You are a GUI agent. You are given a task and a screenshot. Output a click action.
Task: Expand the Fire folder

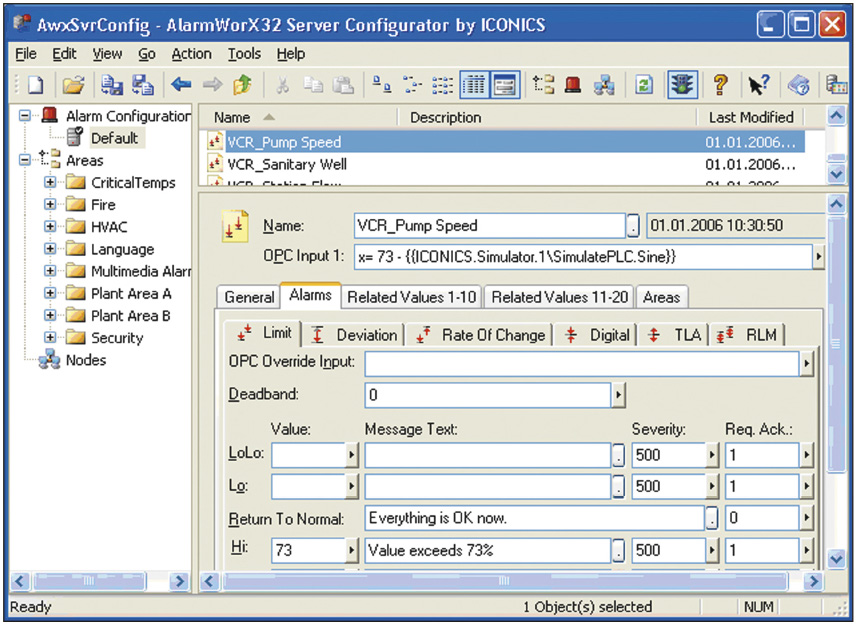50,205
